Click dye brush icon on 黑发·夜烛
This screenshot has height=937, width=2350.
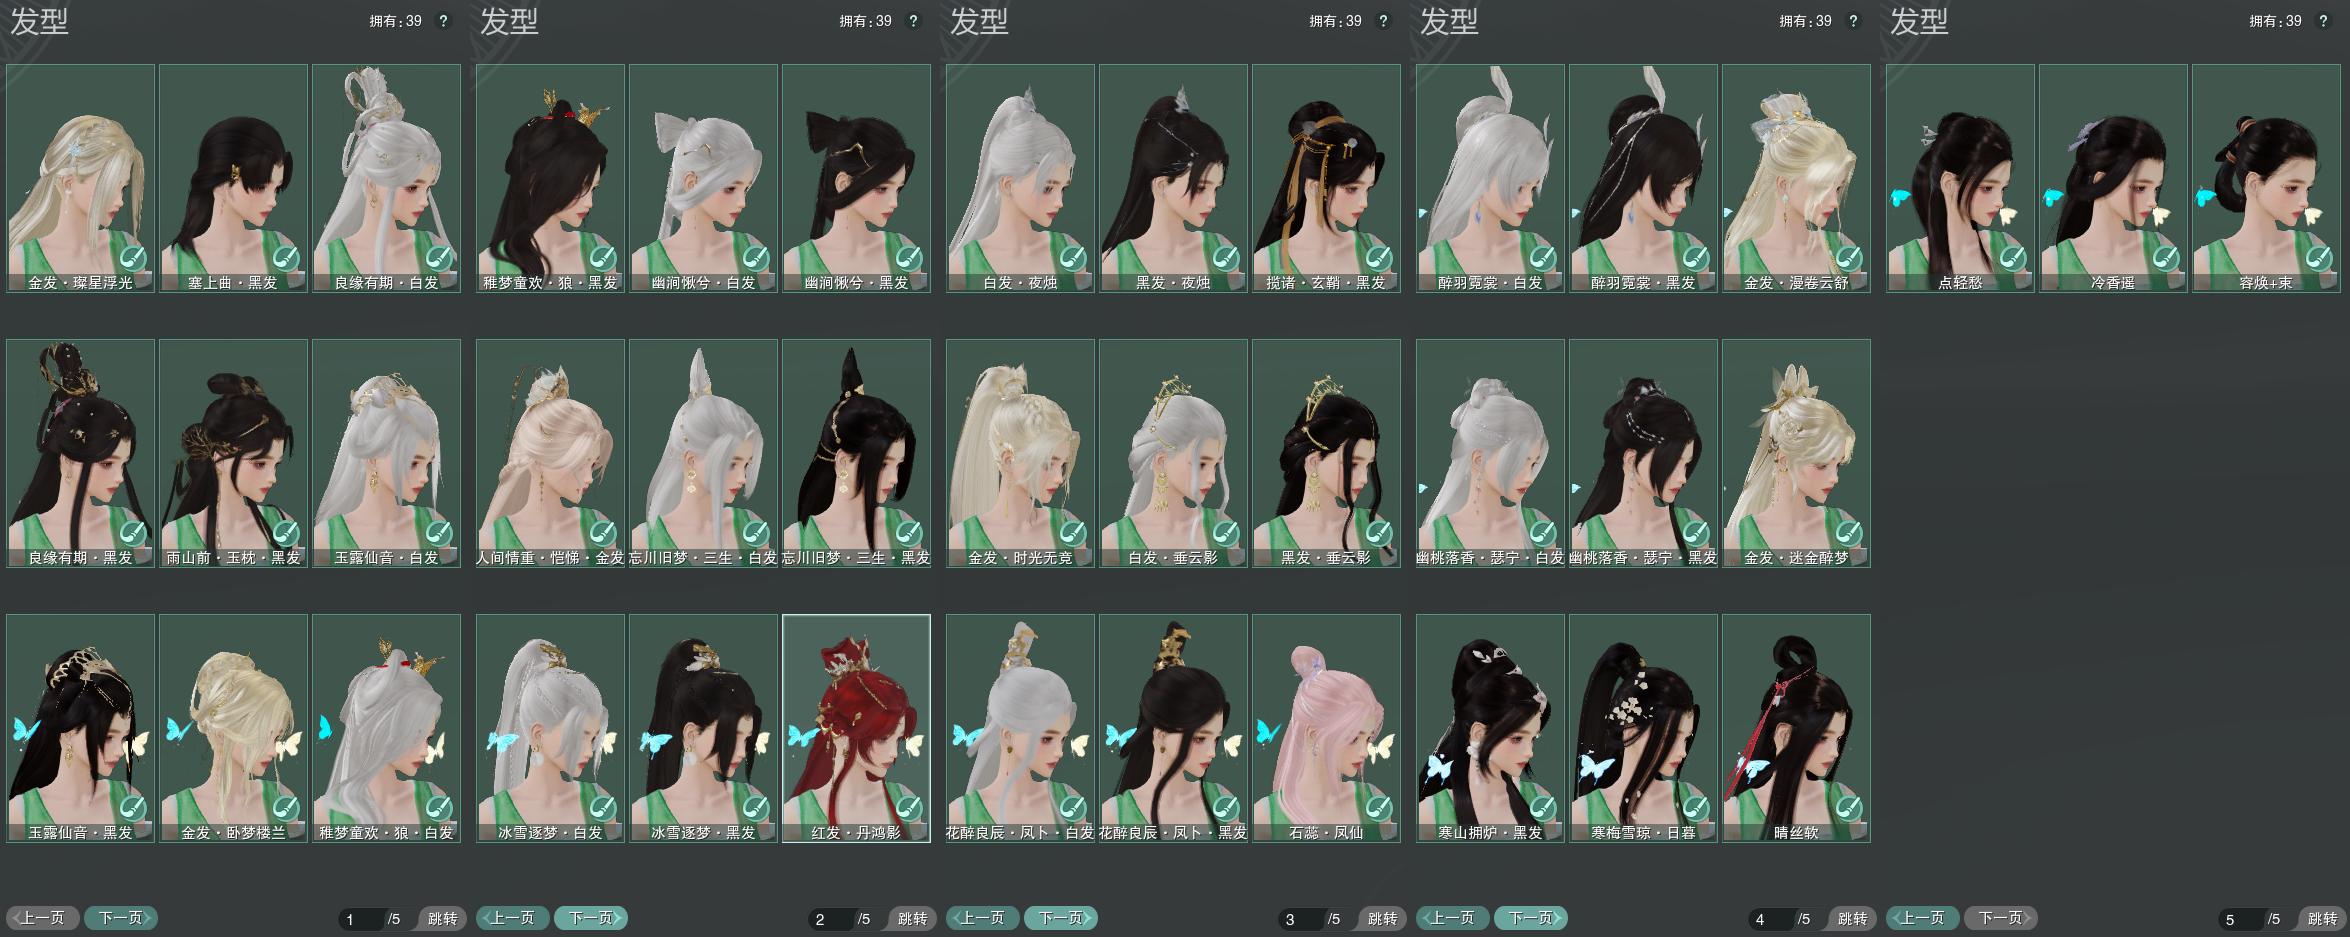tap(1226, 259)
